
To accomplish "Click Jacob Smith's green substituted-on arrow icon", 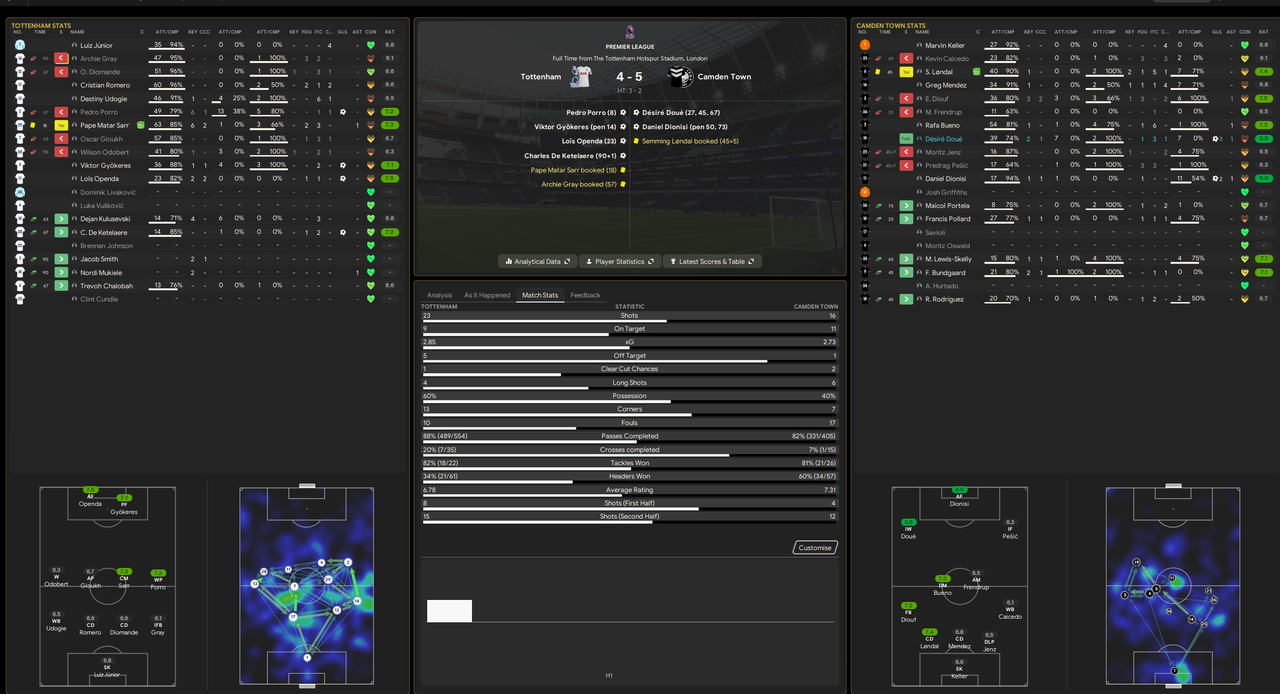I will coord(61,258).
